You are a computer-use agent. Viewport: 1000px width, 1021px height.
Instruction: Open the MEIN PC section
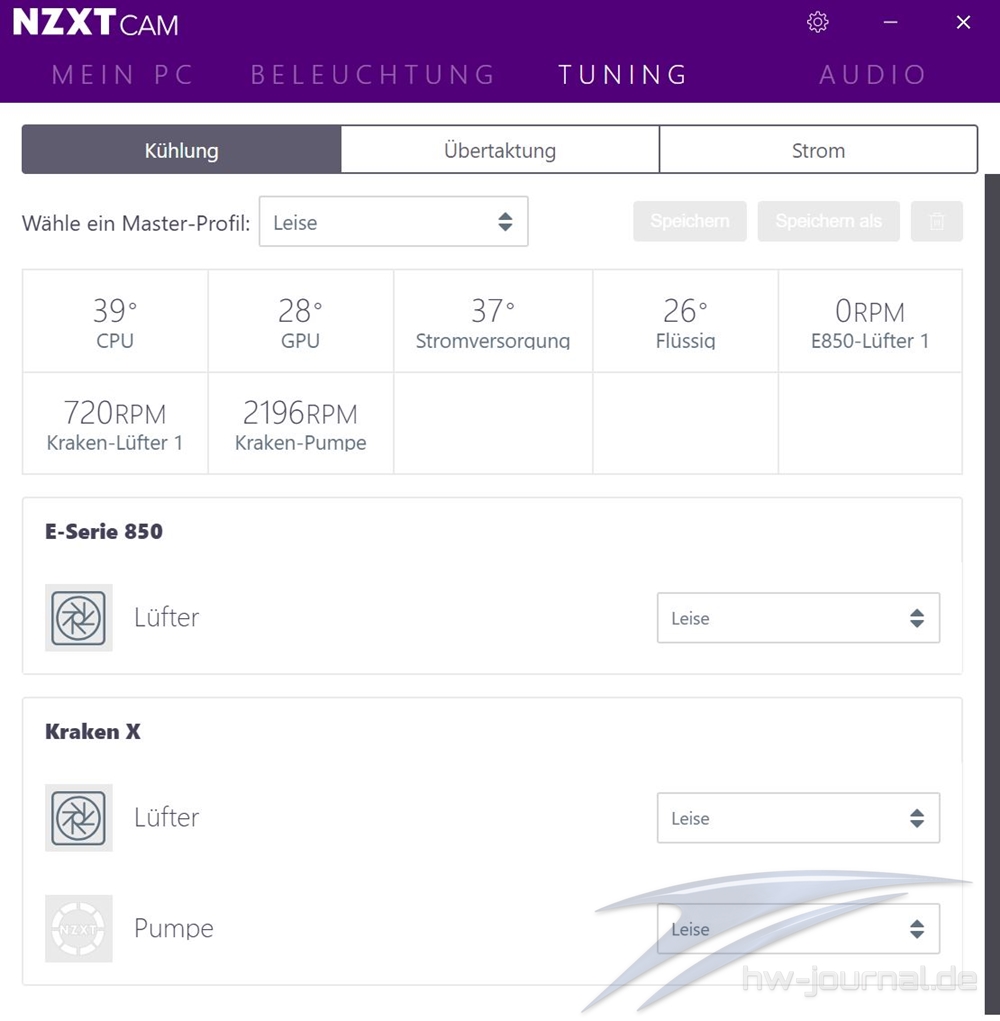click(122, 74)
